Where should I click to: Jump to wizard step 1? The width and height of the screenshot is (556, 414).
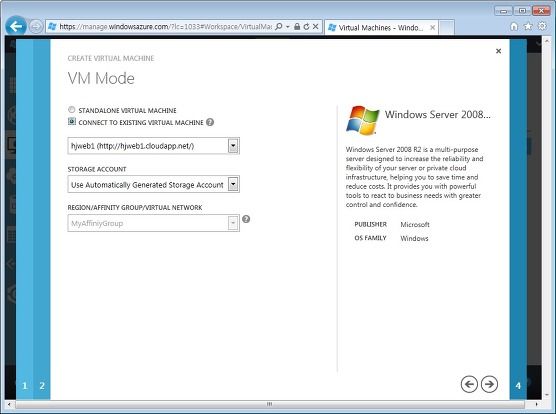[24, 386]
